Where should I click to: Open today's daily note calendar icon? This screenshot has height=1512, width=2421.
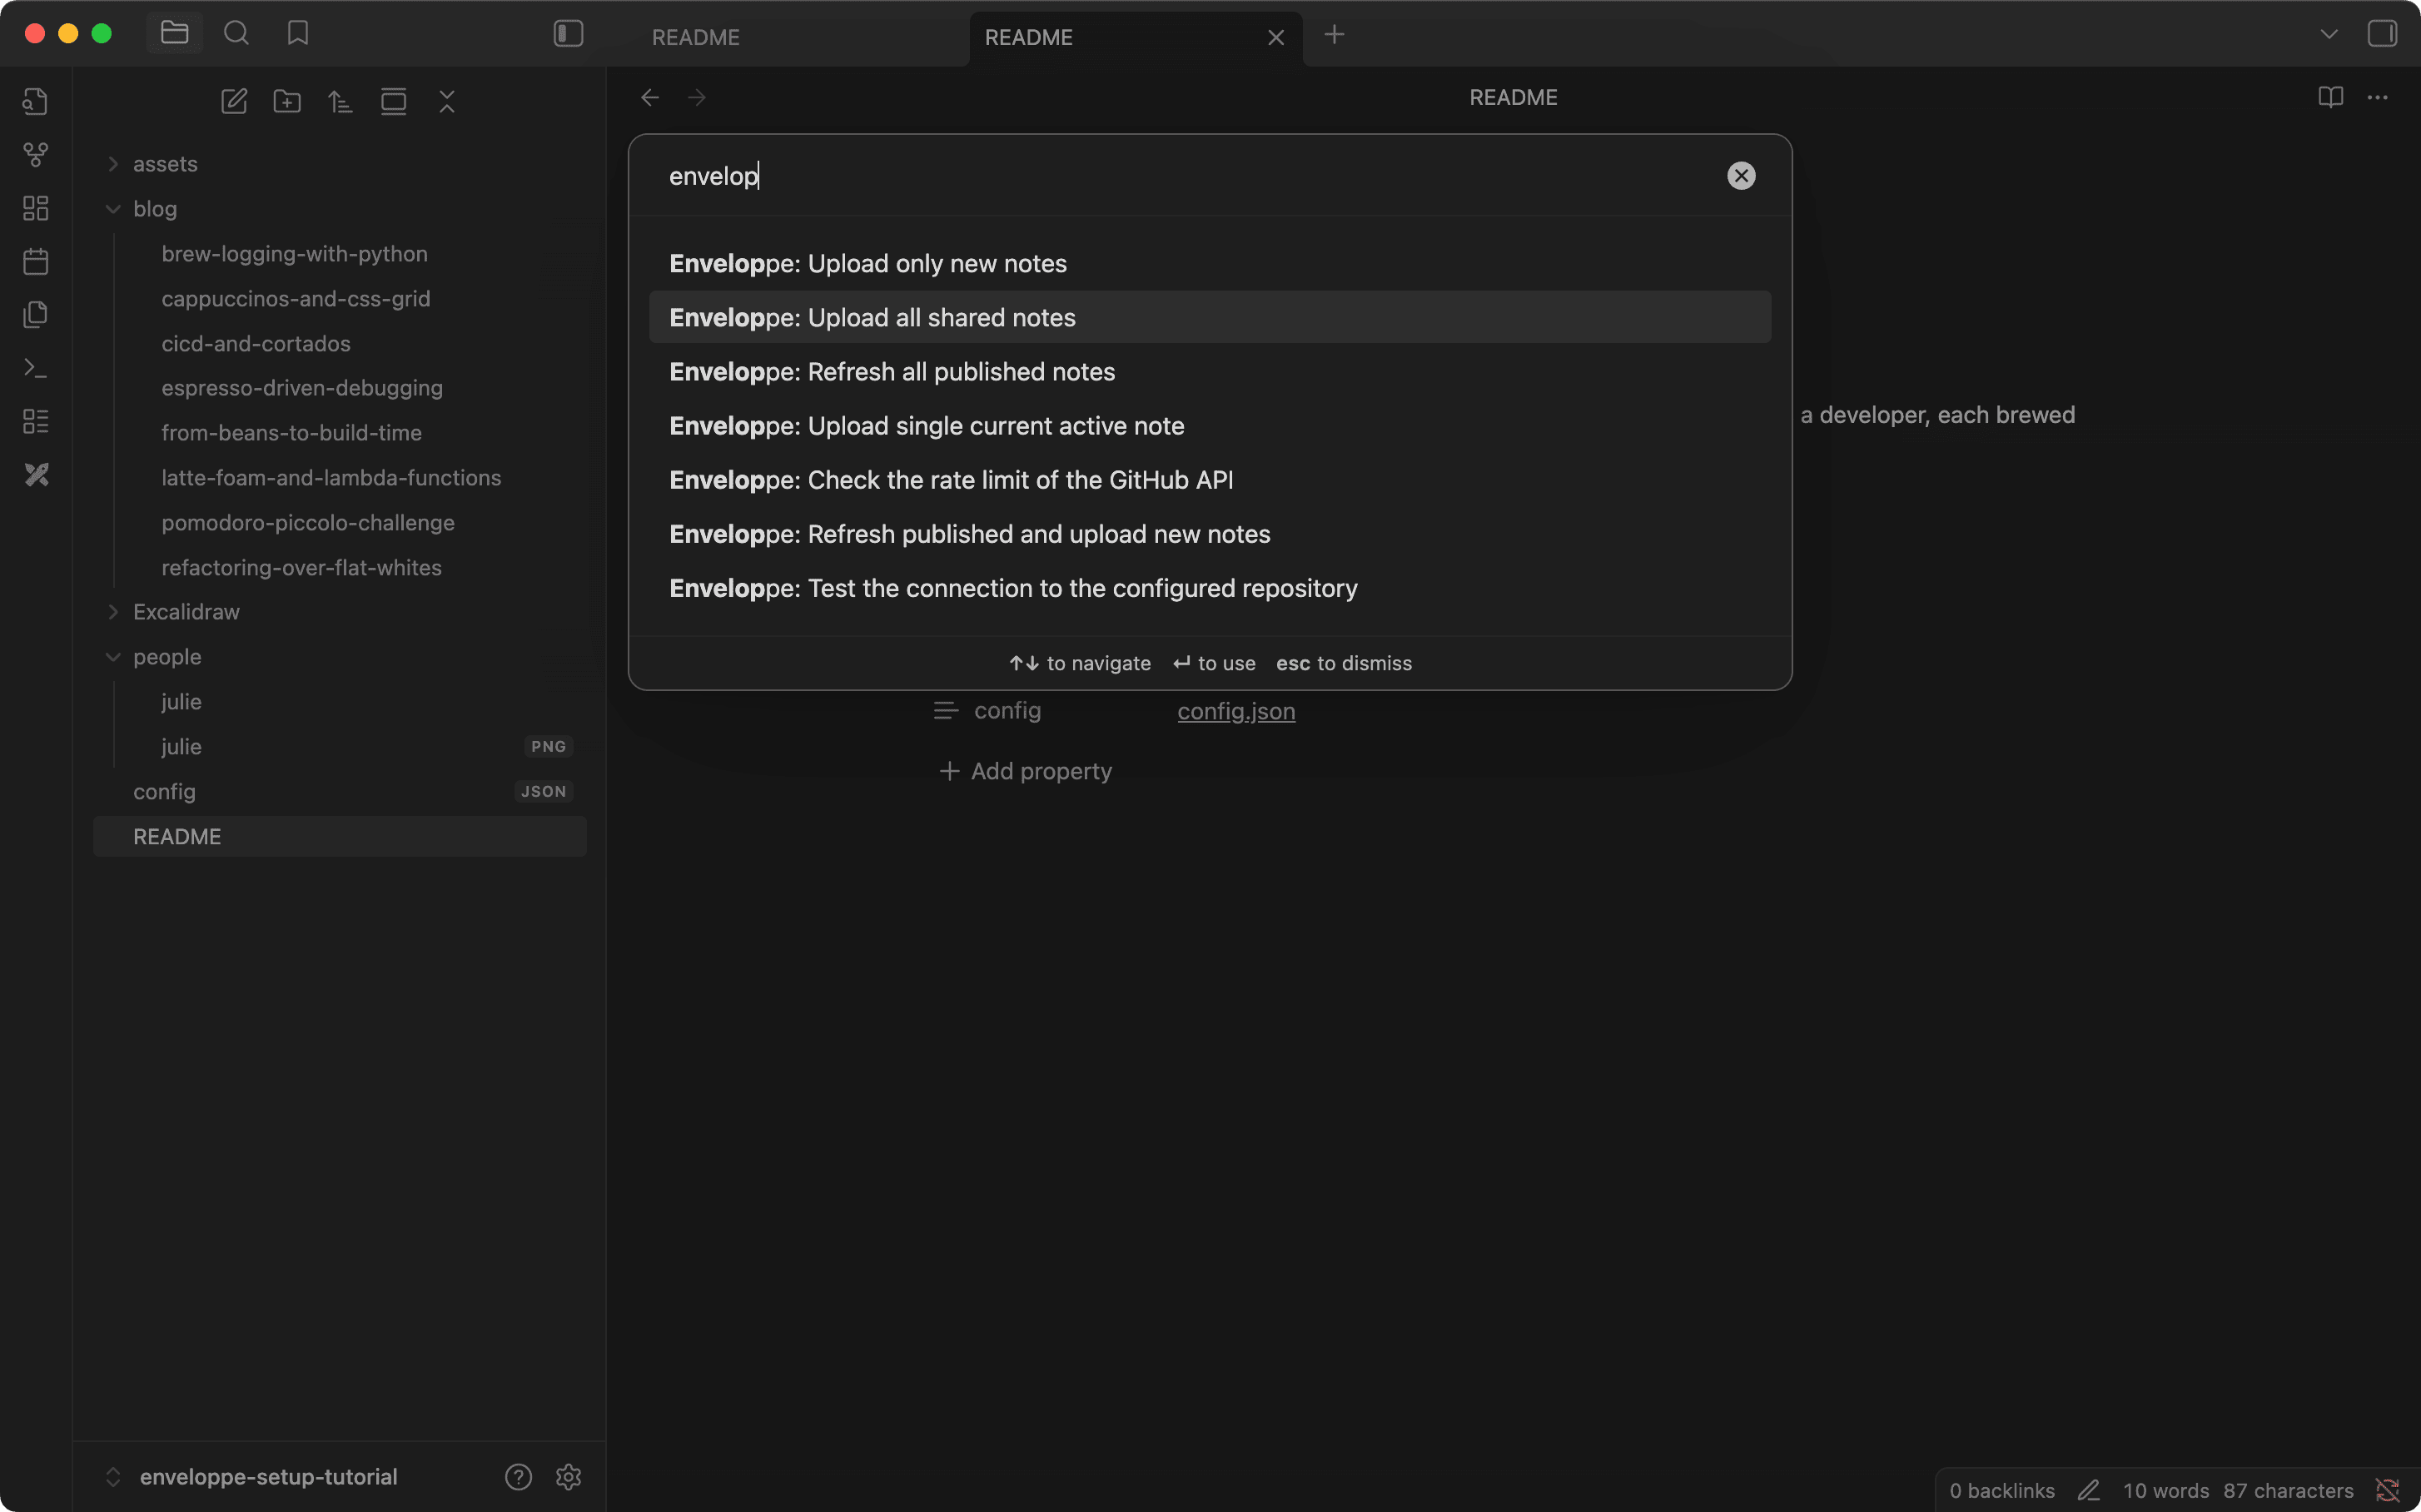(36, 261)
